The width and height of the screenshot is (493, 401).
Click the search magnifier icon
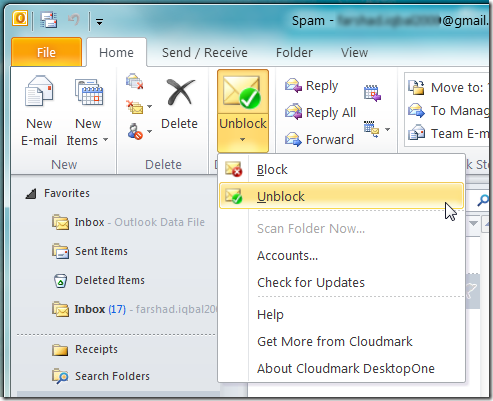point(482,200)
